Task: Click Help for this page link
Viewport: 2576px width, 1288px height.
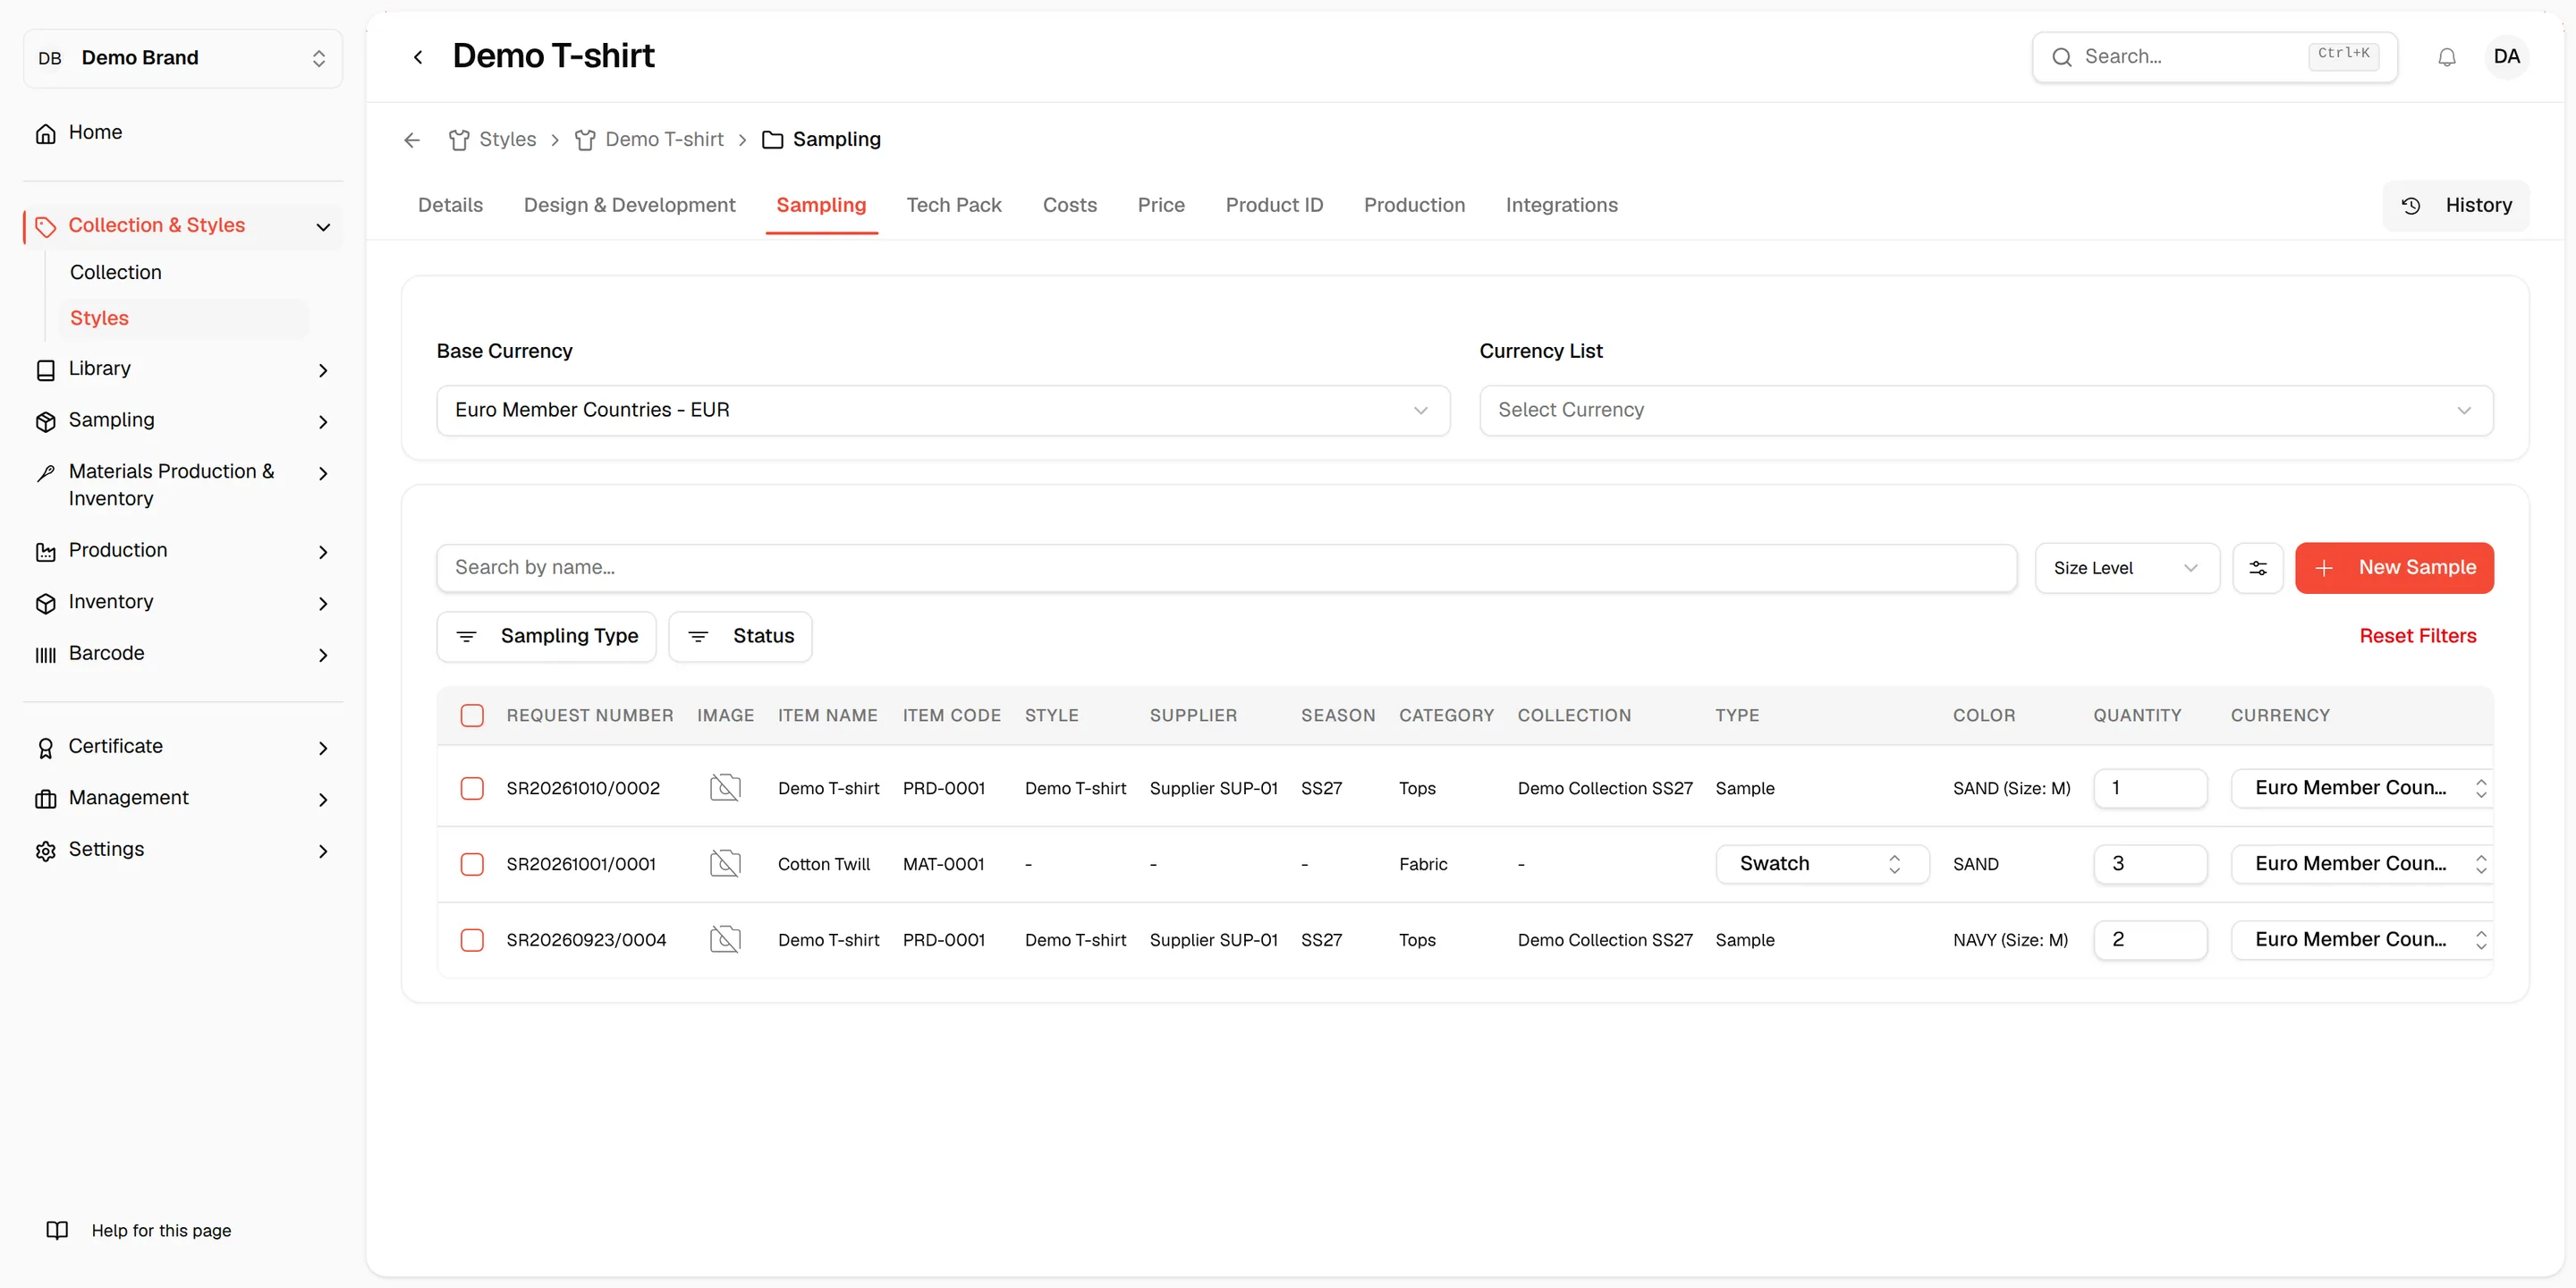Action: pyautogui.click(x=161, y=1230)
